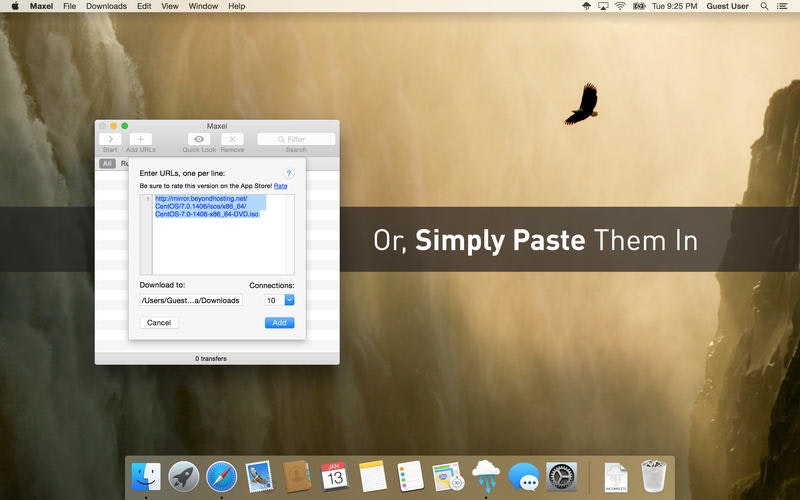Screen dimensions: 800x500
Task: Open Calendar showing 13 in Dock
Action: (x=335, y=477)
